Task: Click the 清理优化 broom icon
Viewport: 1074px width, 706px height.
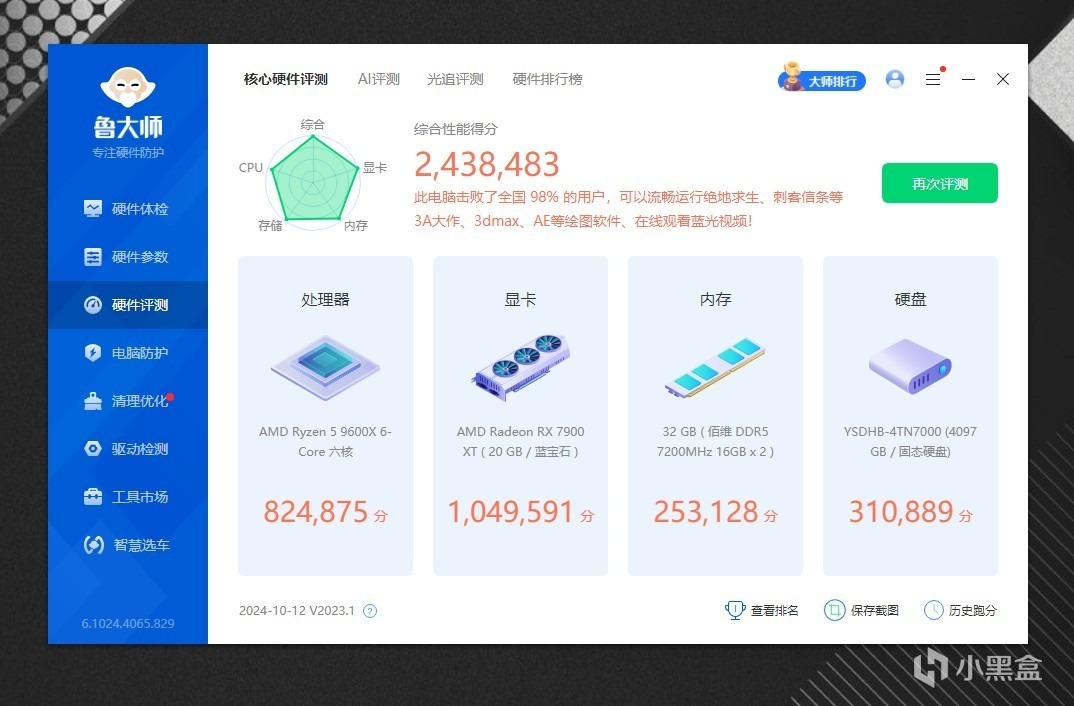Action: [x=92, y=401]
